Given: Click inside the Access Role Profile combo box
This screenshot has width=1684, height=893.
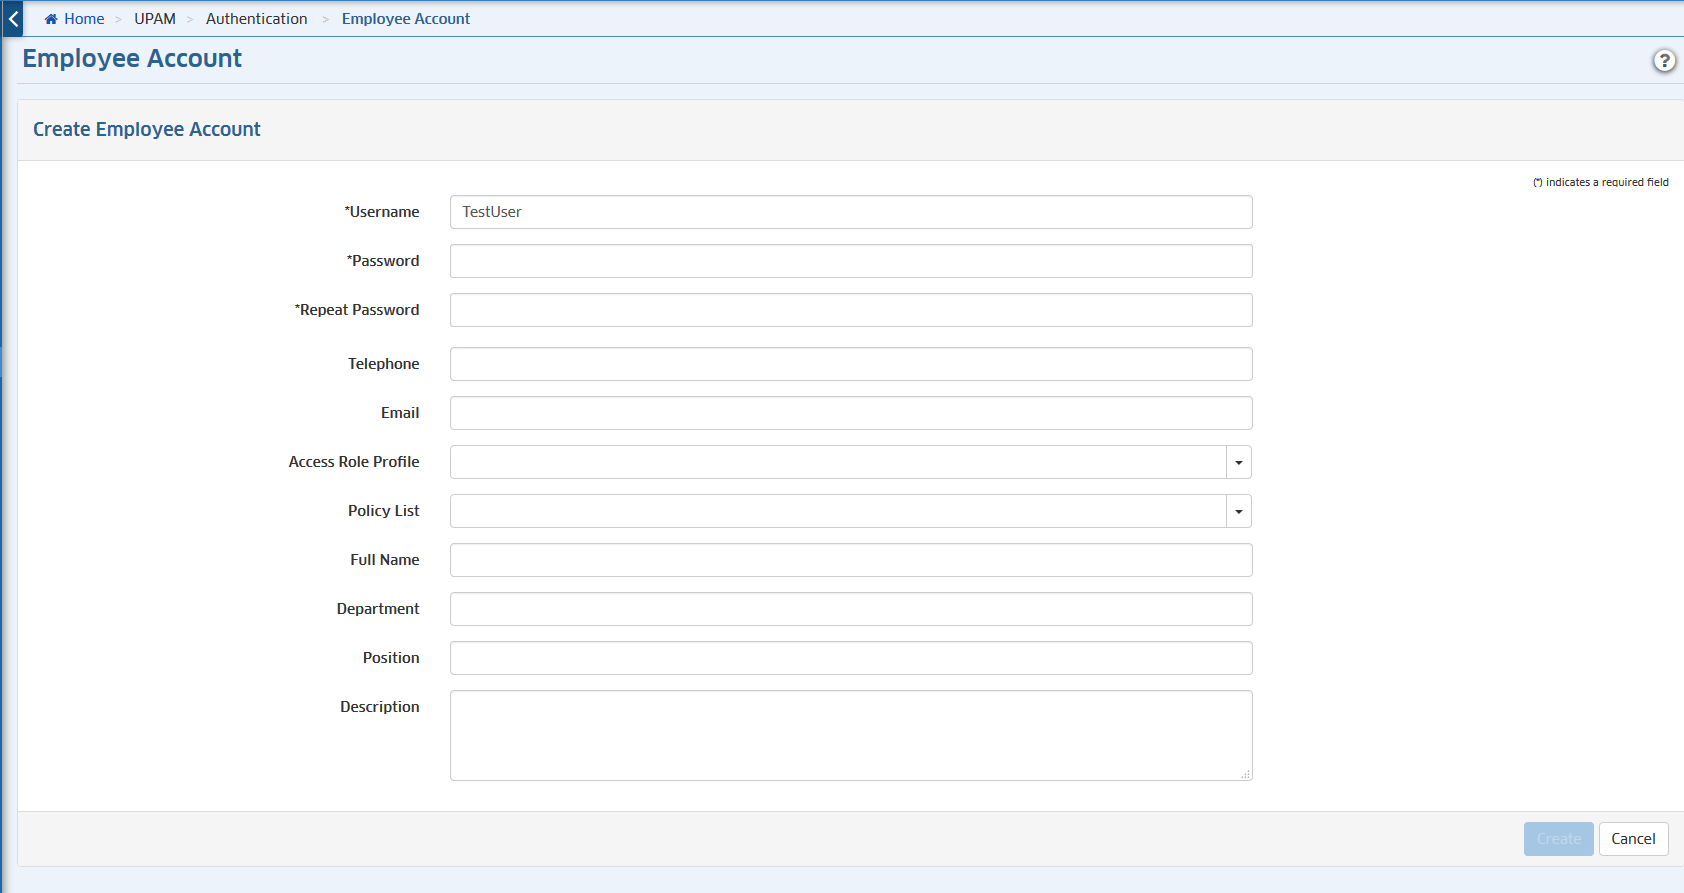Looking at the screenshot, I should (x=838, y=462).
